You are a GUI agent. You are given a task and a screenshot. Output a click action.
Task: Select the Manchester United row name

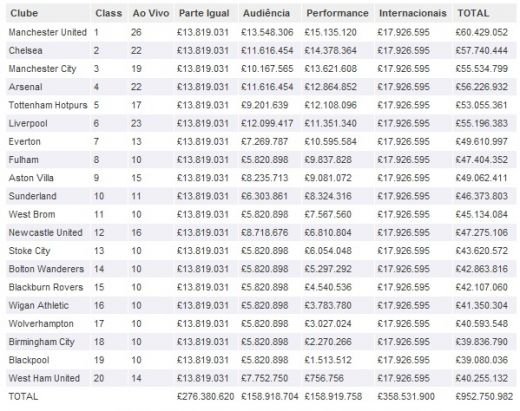pyautogui.click(x=48, y=32)
